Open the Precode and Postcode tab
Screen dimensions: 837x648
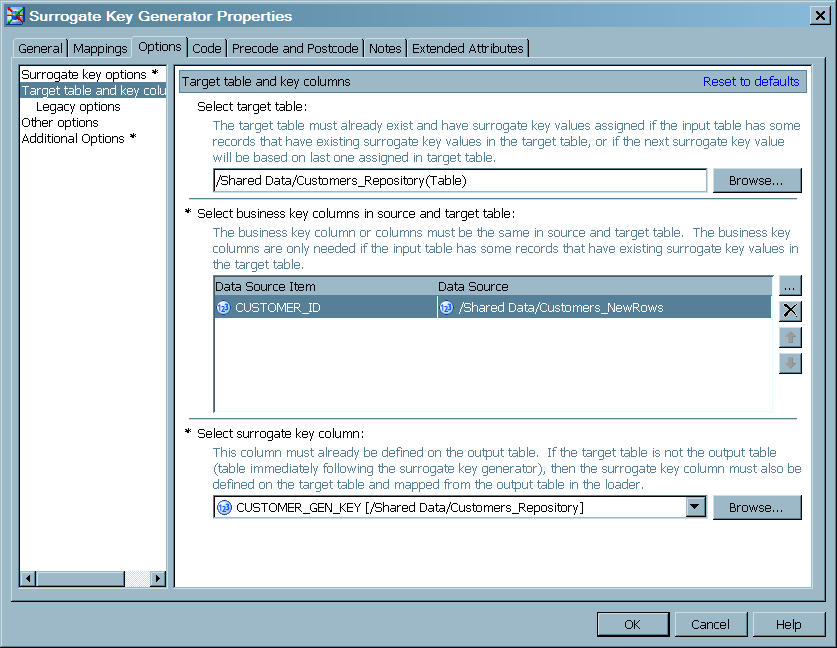click(x=294, y=47)
